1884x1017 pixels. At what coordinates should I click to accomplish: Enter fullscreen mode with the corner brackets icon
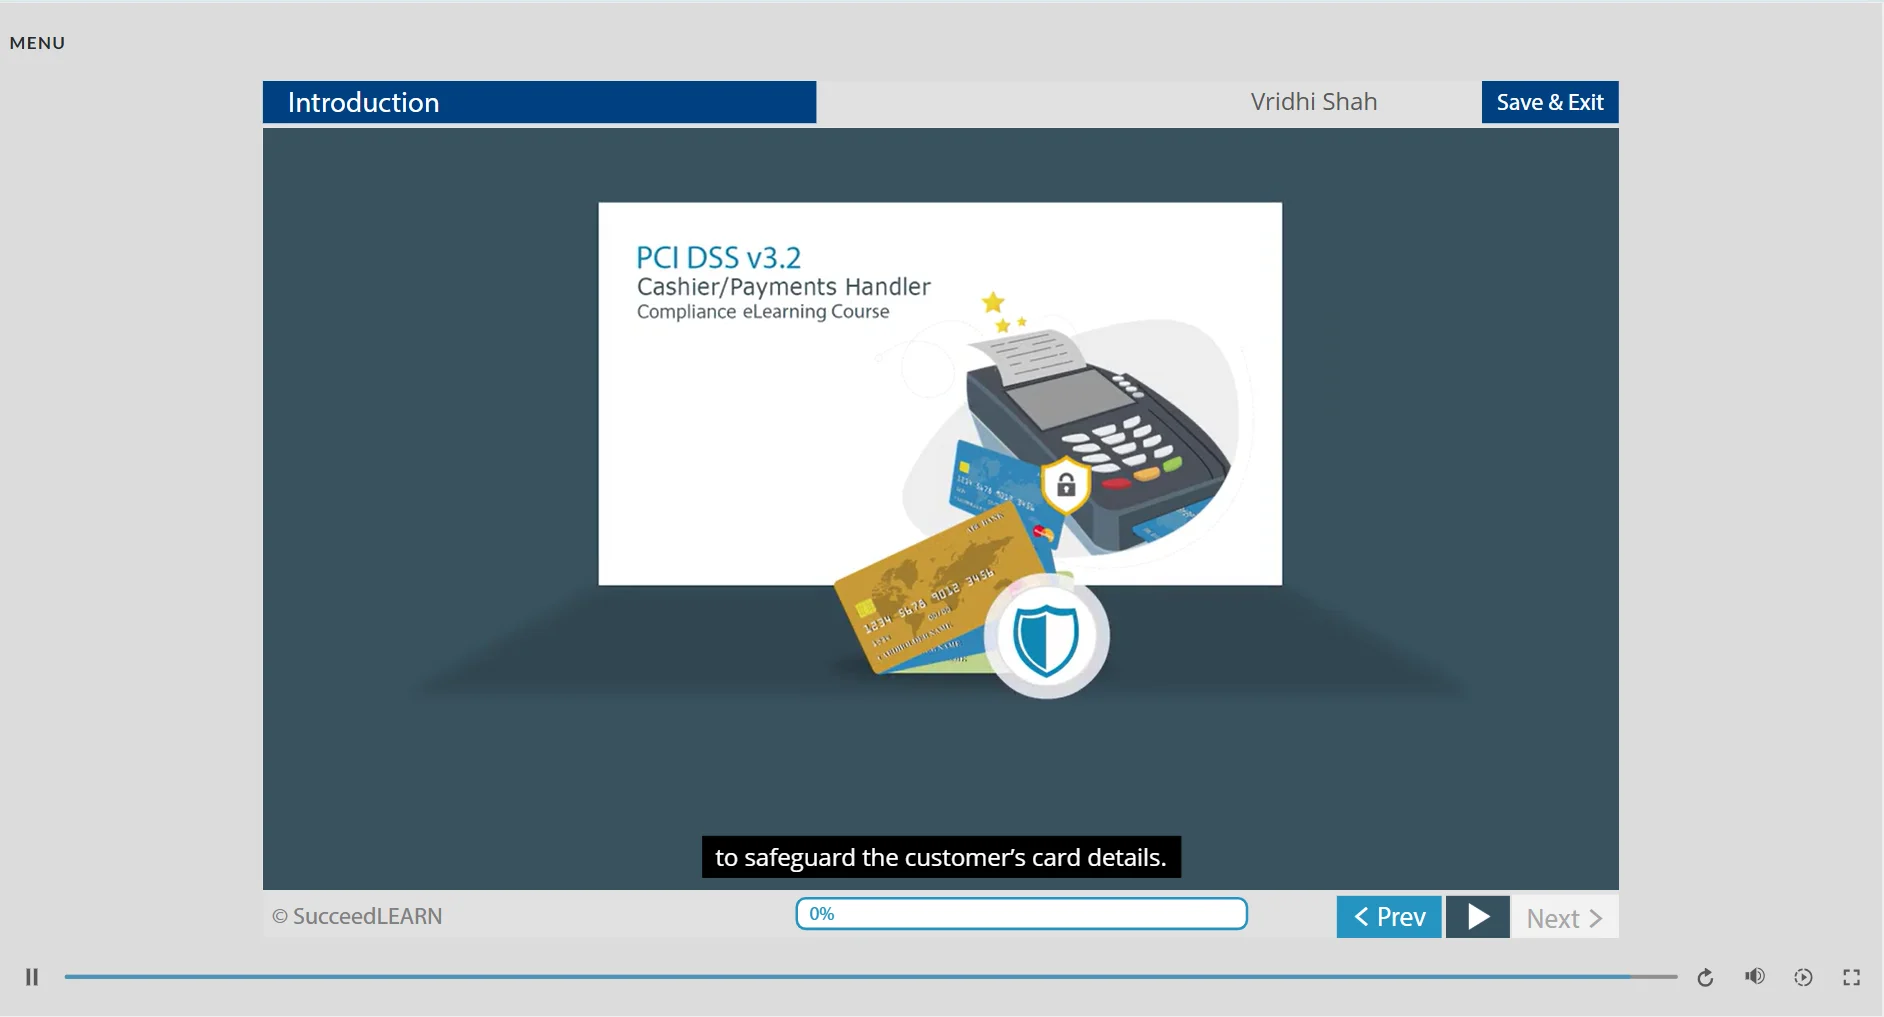pyautogui.click(x=1852, y=977)
